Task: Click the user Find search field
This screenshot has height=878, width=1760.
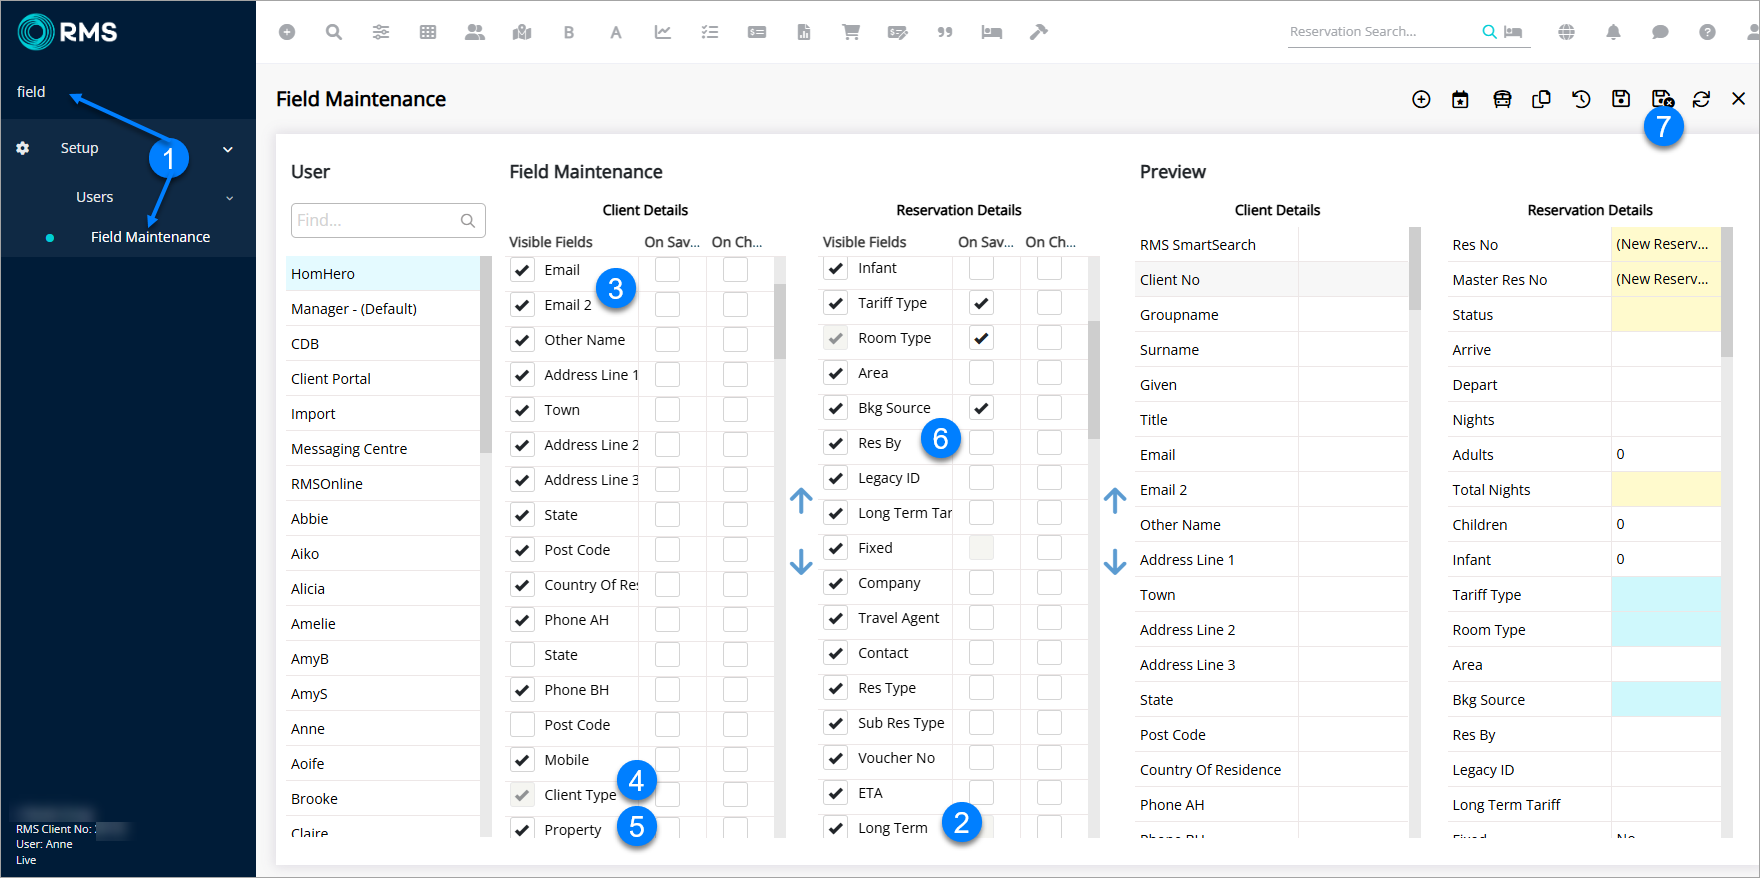Action: pos(375,220)
